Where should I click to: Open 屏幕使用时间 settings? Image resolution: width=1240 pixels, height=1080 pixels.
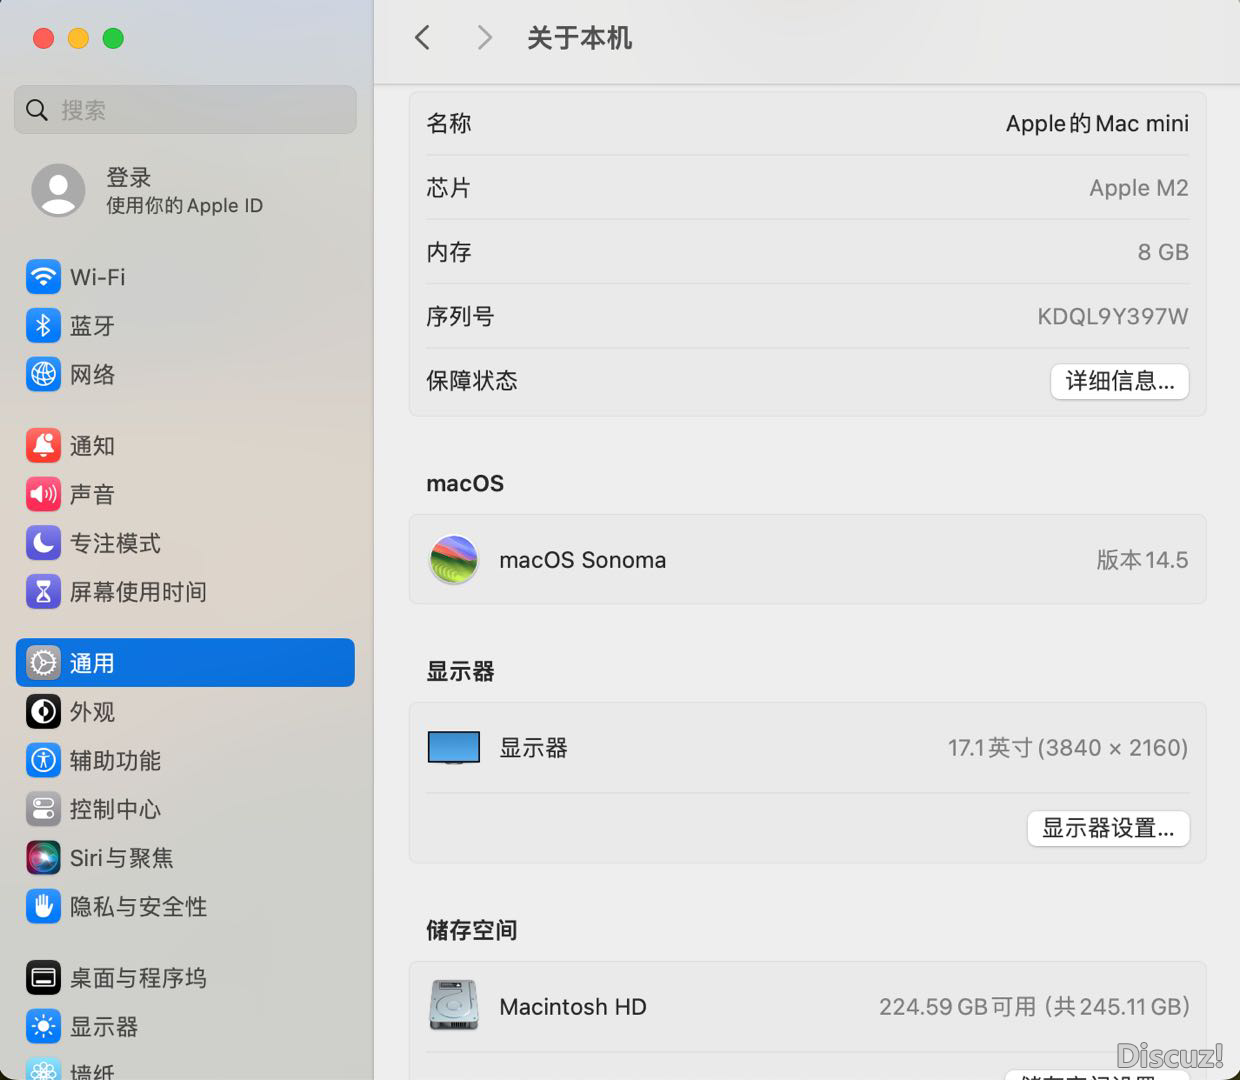tap(185, 592)
